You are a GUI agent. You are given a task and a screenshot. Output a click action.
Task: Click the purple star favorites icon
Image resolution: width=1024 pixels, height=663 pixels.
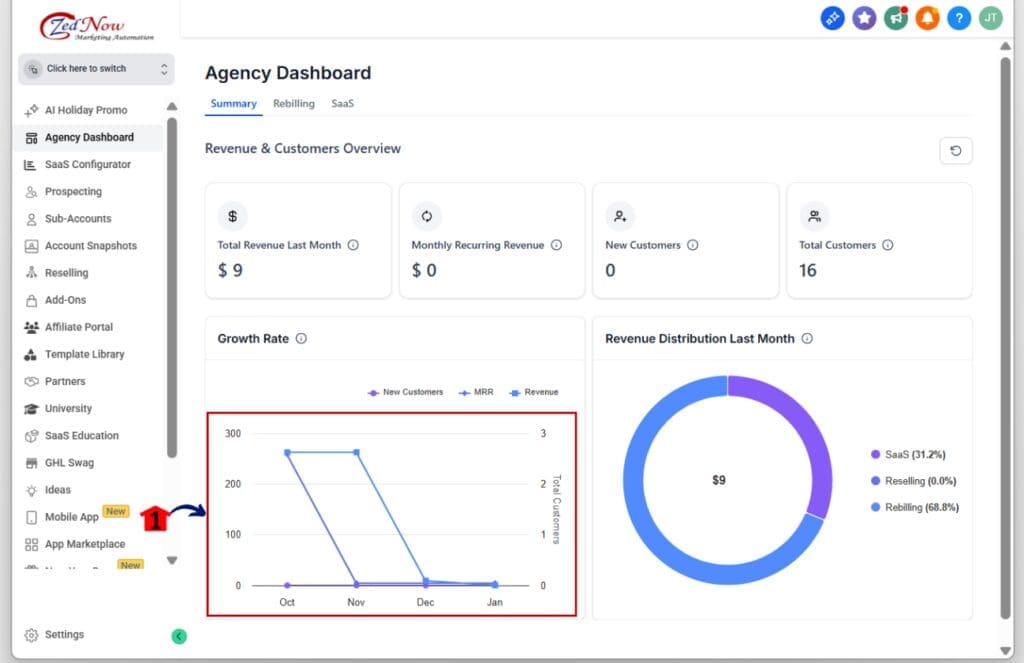(x=864, y=18)
